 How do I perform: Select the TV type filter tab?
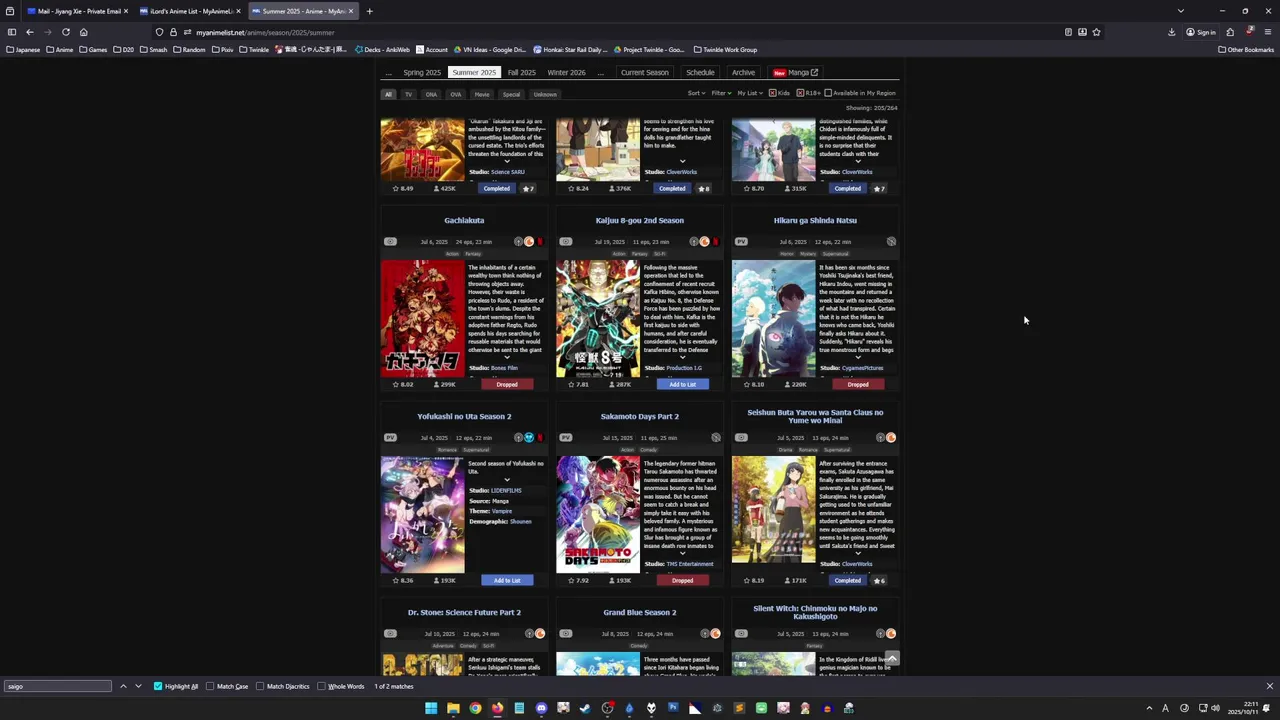tap(408, 94)
